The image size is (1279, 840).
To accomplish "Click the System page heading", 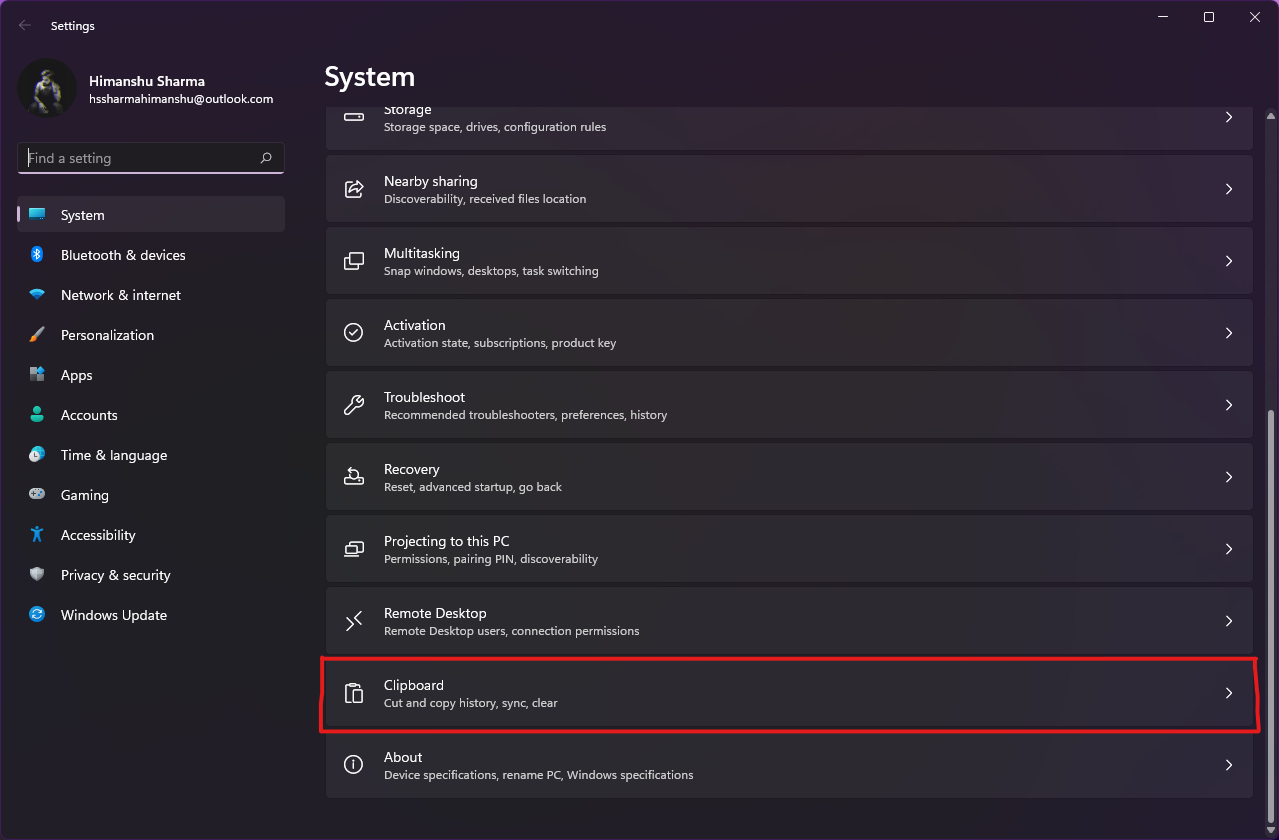I will (370, 77).
